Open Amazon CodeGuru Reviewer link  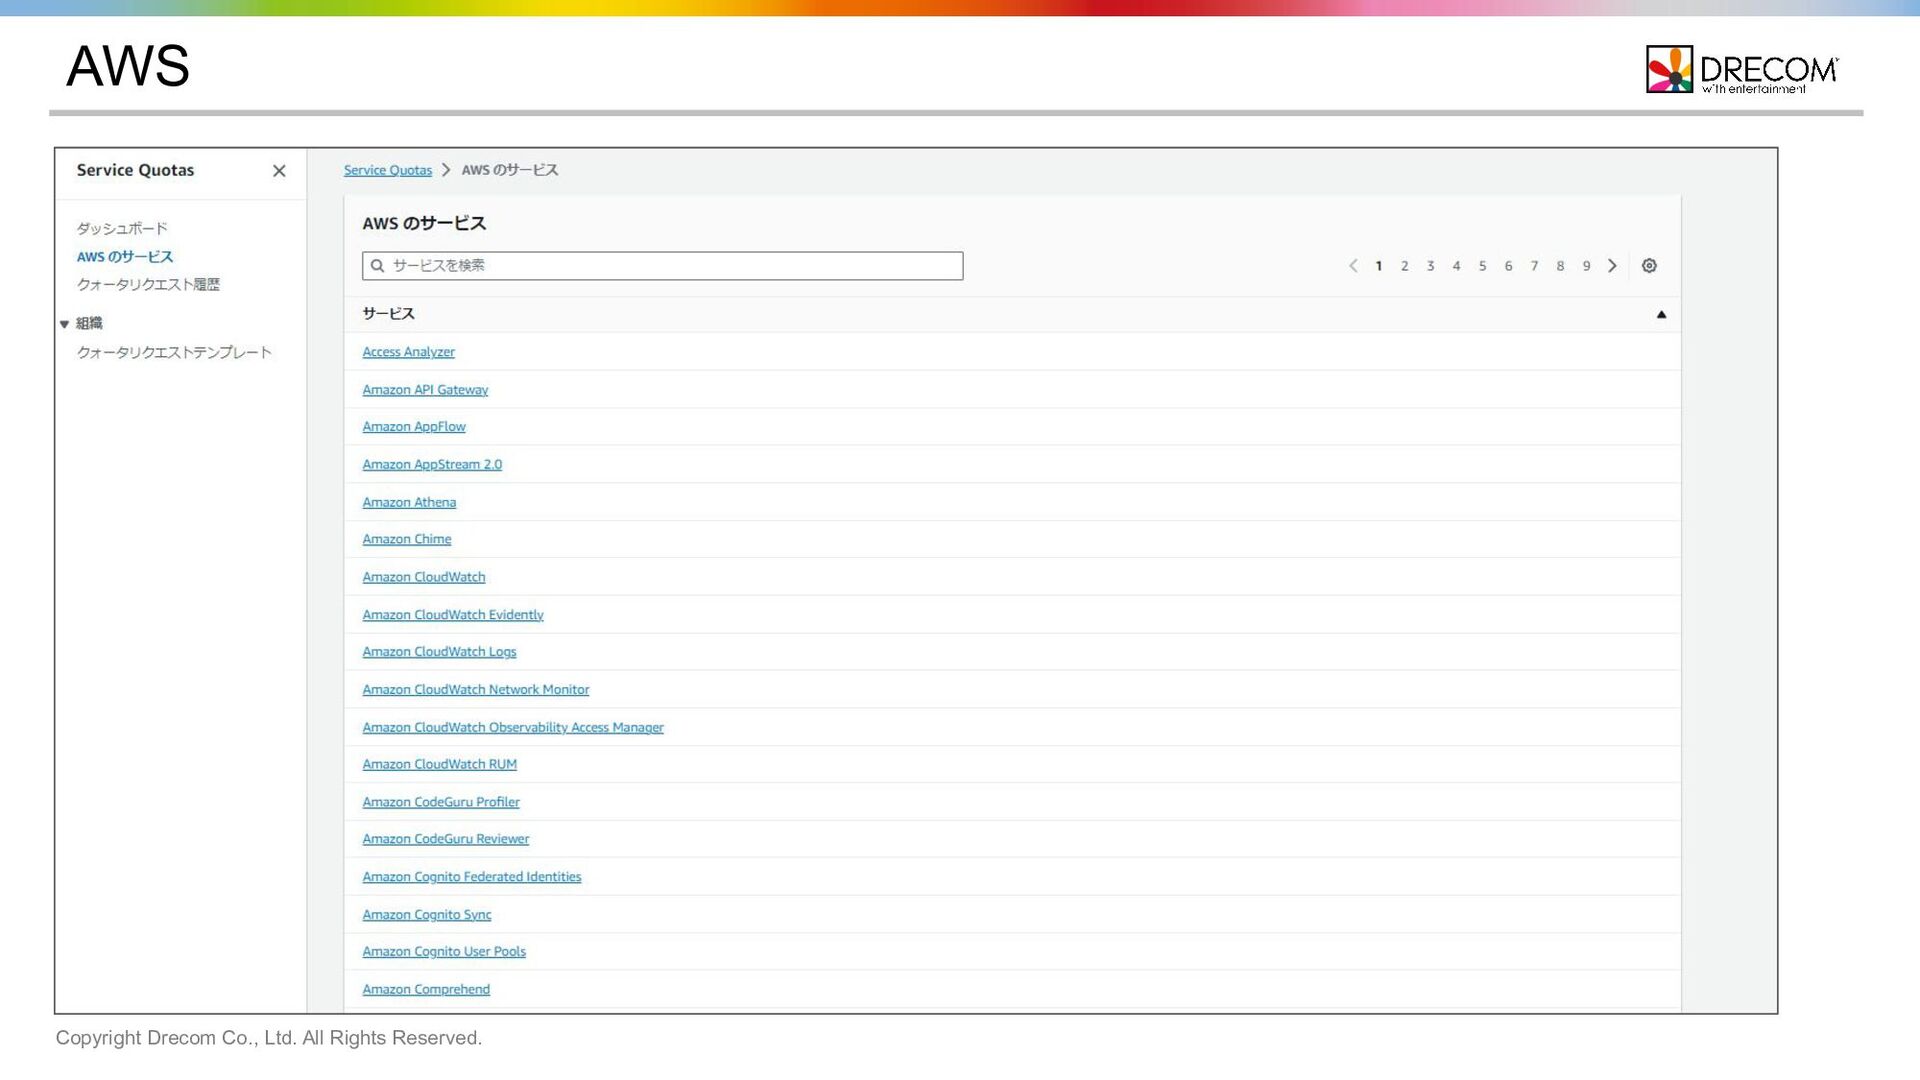click(x=446, y=840)
